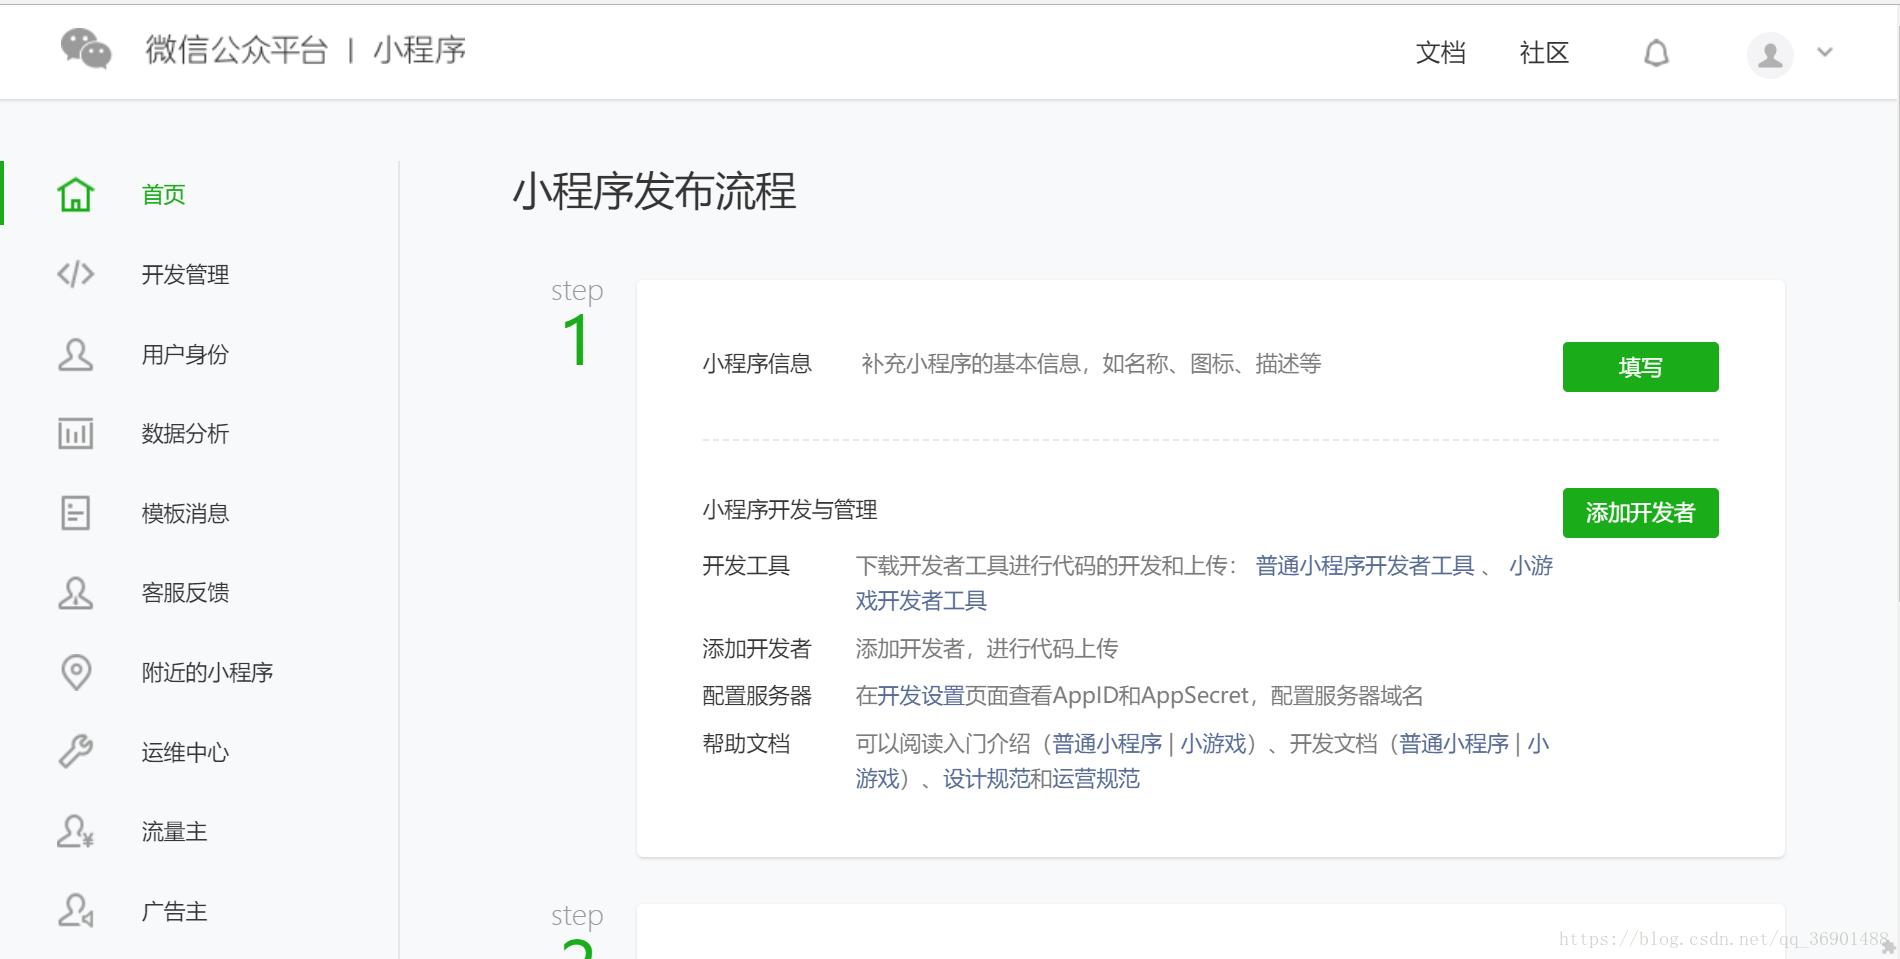
Task: Click the person icon for 用户身份
Action: click(x=76, y=354)
